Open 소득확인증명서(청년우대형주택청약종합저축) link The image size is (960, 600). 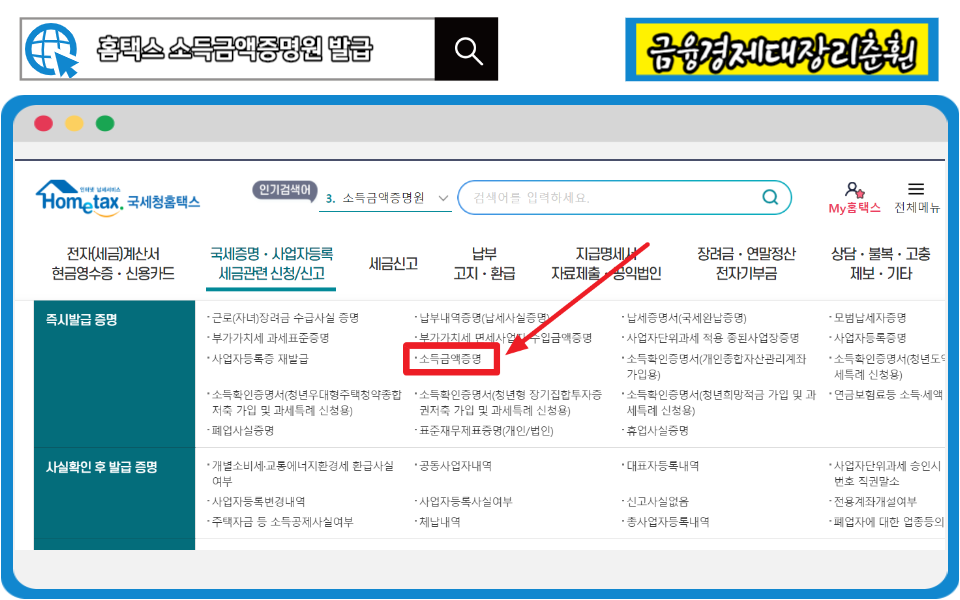click(307, 402)
